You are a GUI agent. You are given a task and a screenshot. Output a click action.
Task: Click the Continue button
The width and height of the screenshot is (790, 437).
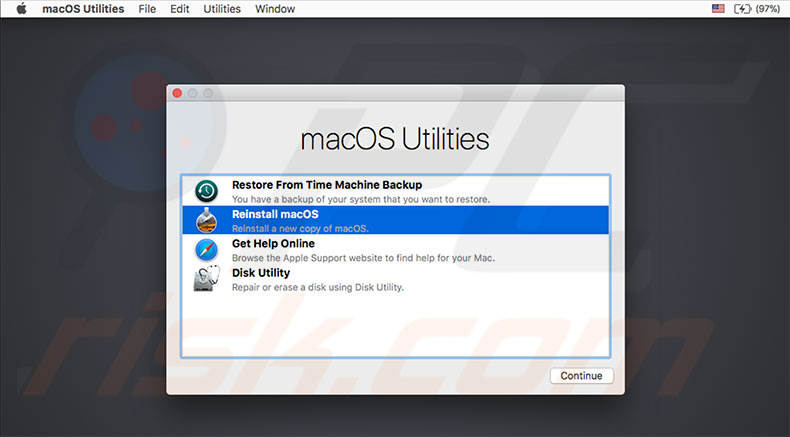[x=581, y=376]
